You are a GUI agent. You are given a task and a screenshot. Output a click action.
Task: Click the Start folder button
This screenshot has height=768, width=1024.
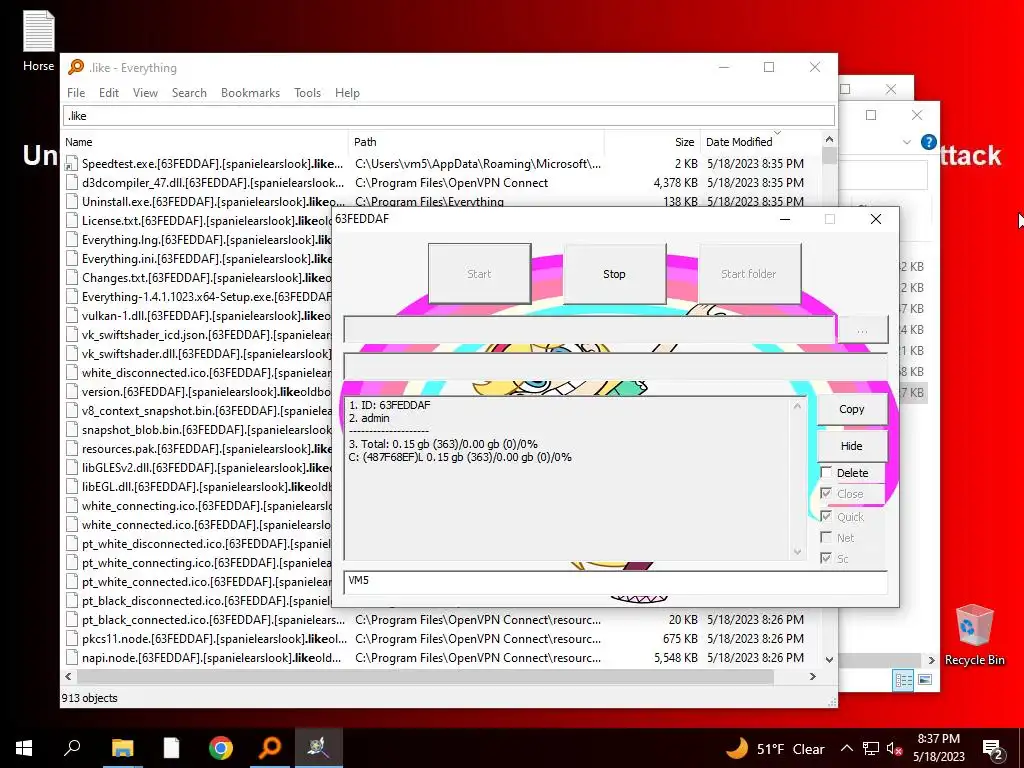tap(749, 274)
